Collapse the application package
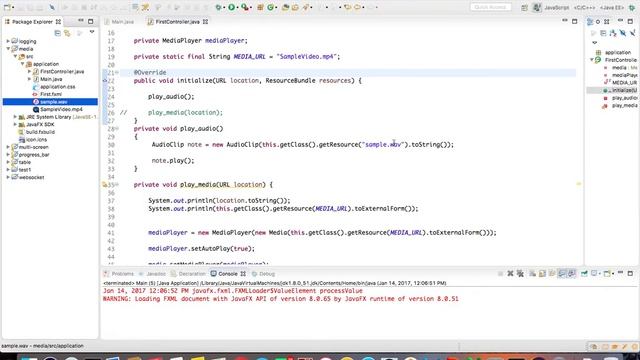The width and height of the screenshot is (640, 360). pos(22,64)
